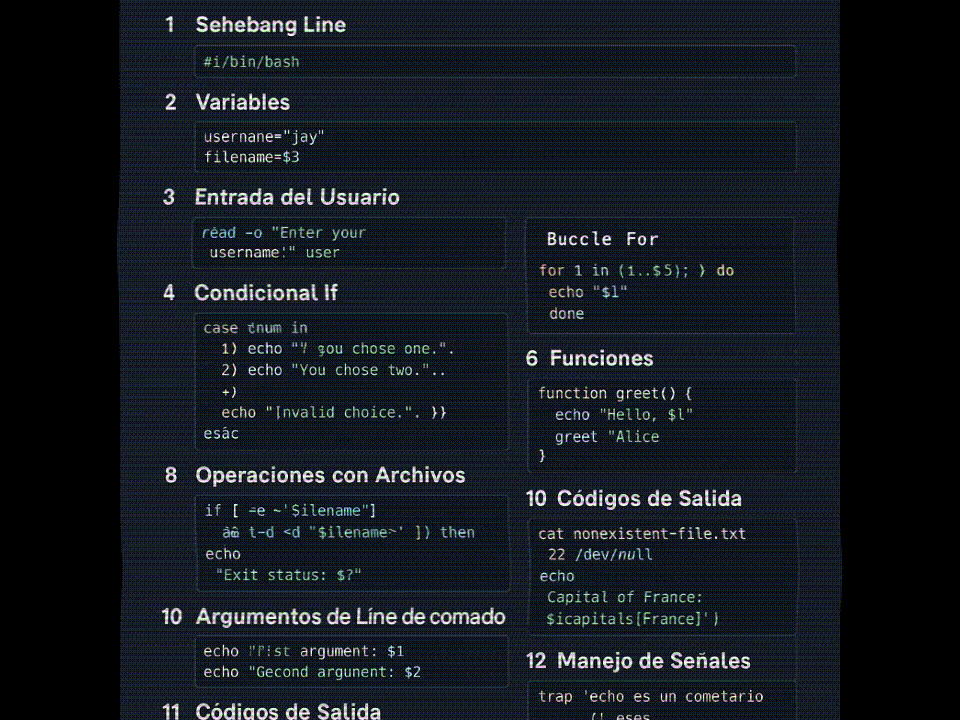
Task: Select the "Argumentos de Líne de comado" heading
Action: [350, 616]
